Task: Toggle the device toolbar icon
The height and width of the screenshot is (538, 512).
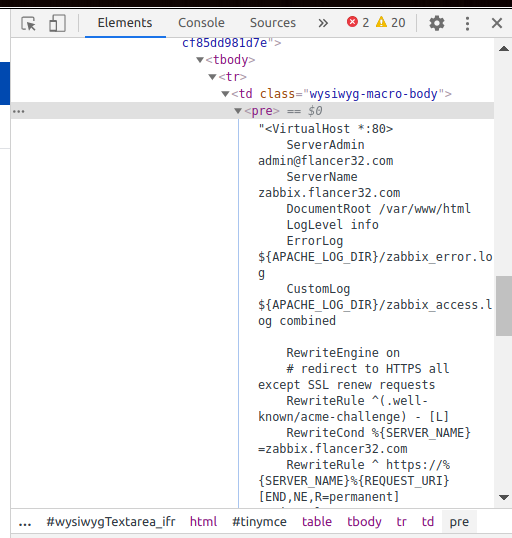Action: click(57, 23)
